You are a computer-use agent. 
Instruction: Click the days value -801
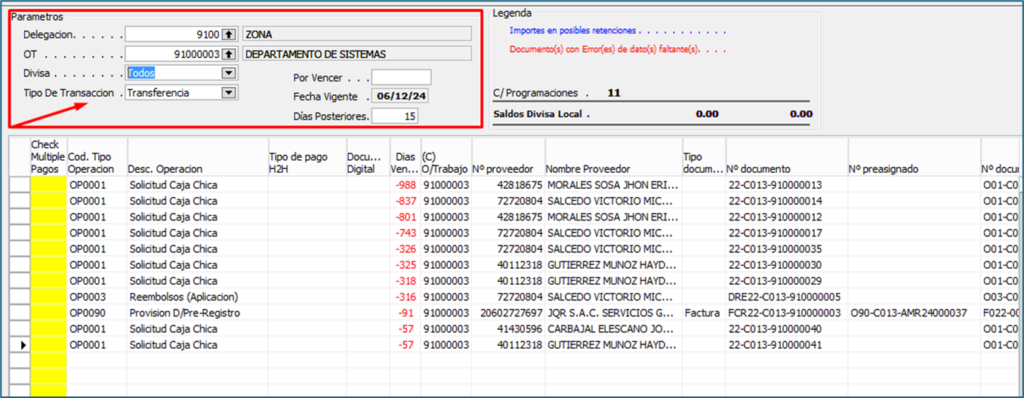click(x=405, y=217)
